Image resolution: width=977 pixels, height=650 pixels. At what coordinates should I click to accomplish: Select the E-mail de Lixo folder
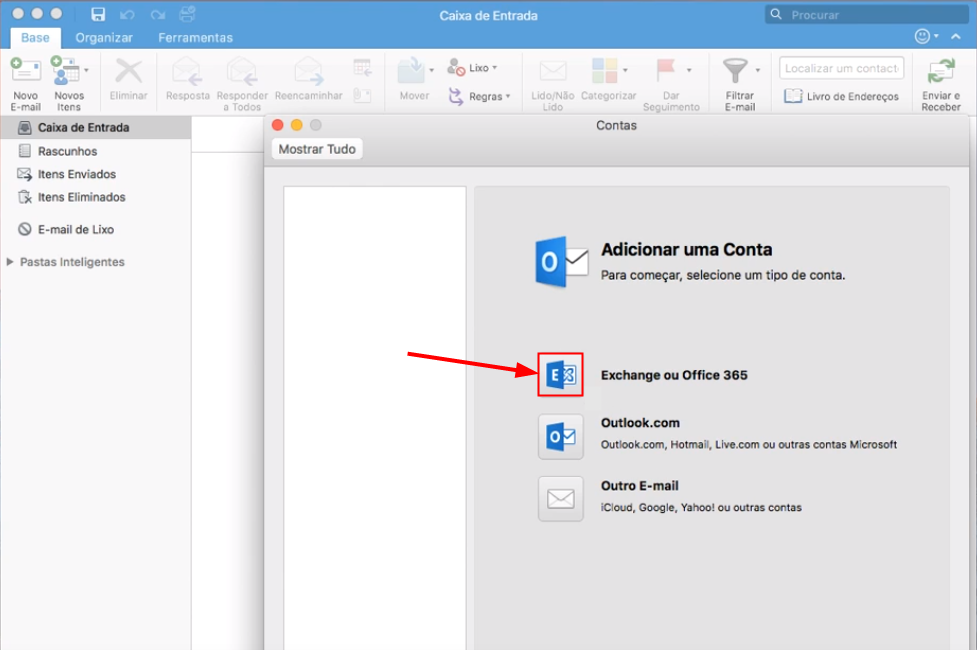tap(95, 229)
